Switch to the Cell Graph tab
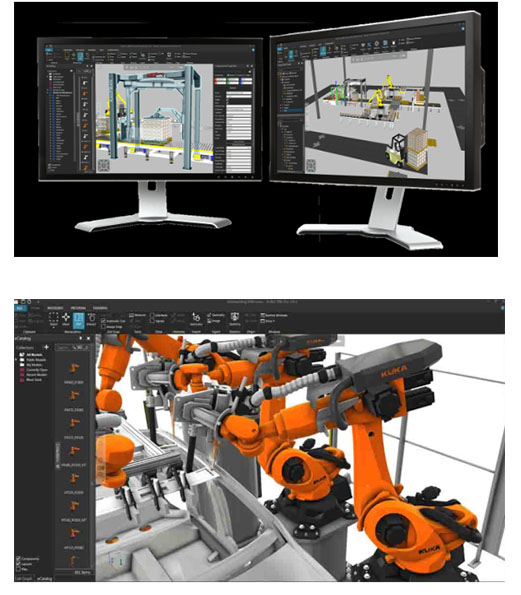The image size is (521, 595). [24, 578]
